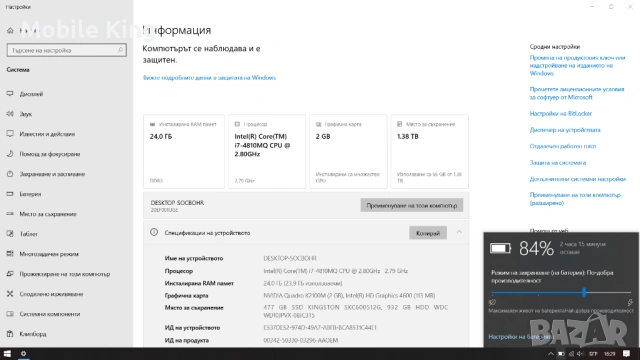Click the graphics card 2 GB card
The width and height of the screenshot is (640, 360).
pyautogui.click(x=348, y=151)
